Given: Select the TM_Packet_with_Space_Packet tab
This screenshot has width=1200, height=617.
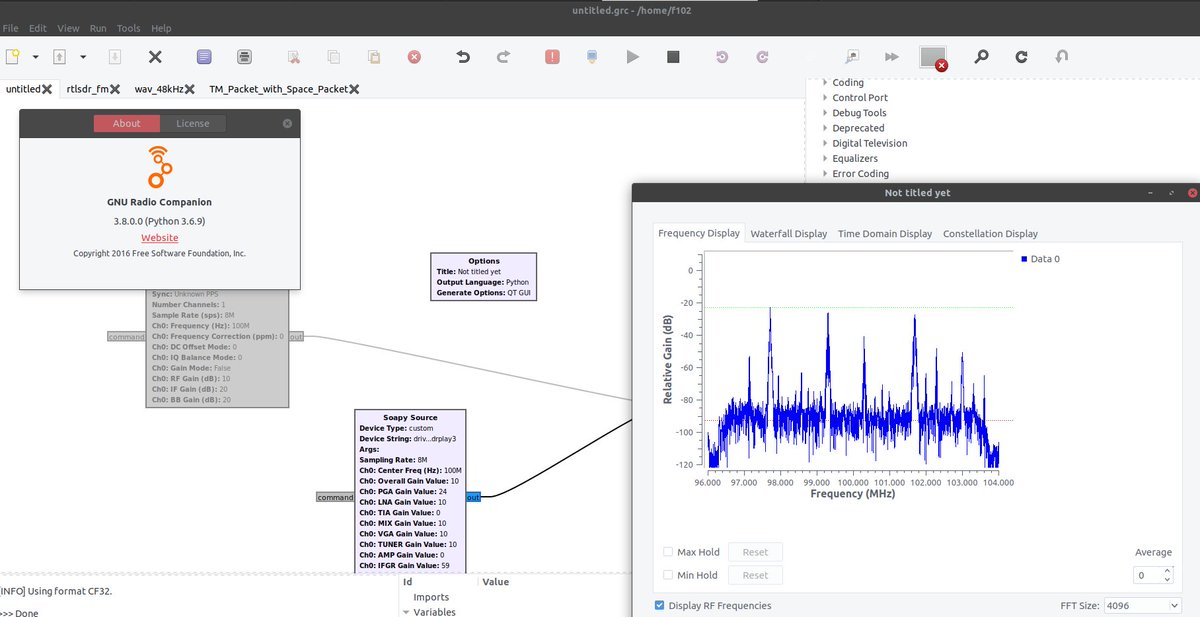Looking at the screenshot, I should point(278,89).
